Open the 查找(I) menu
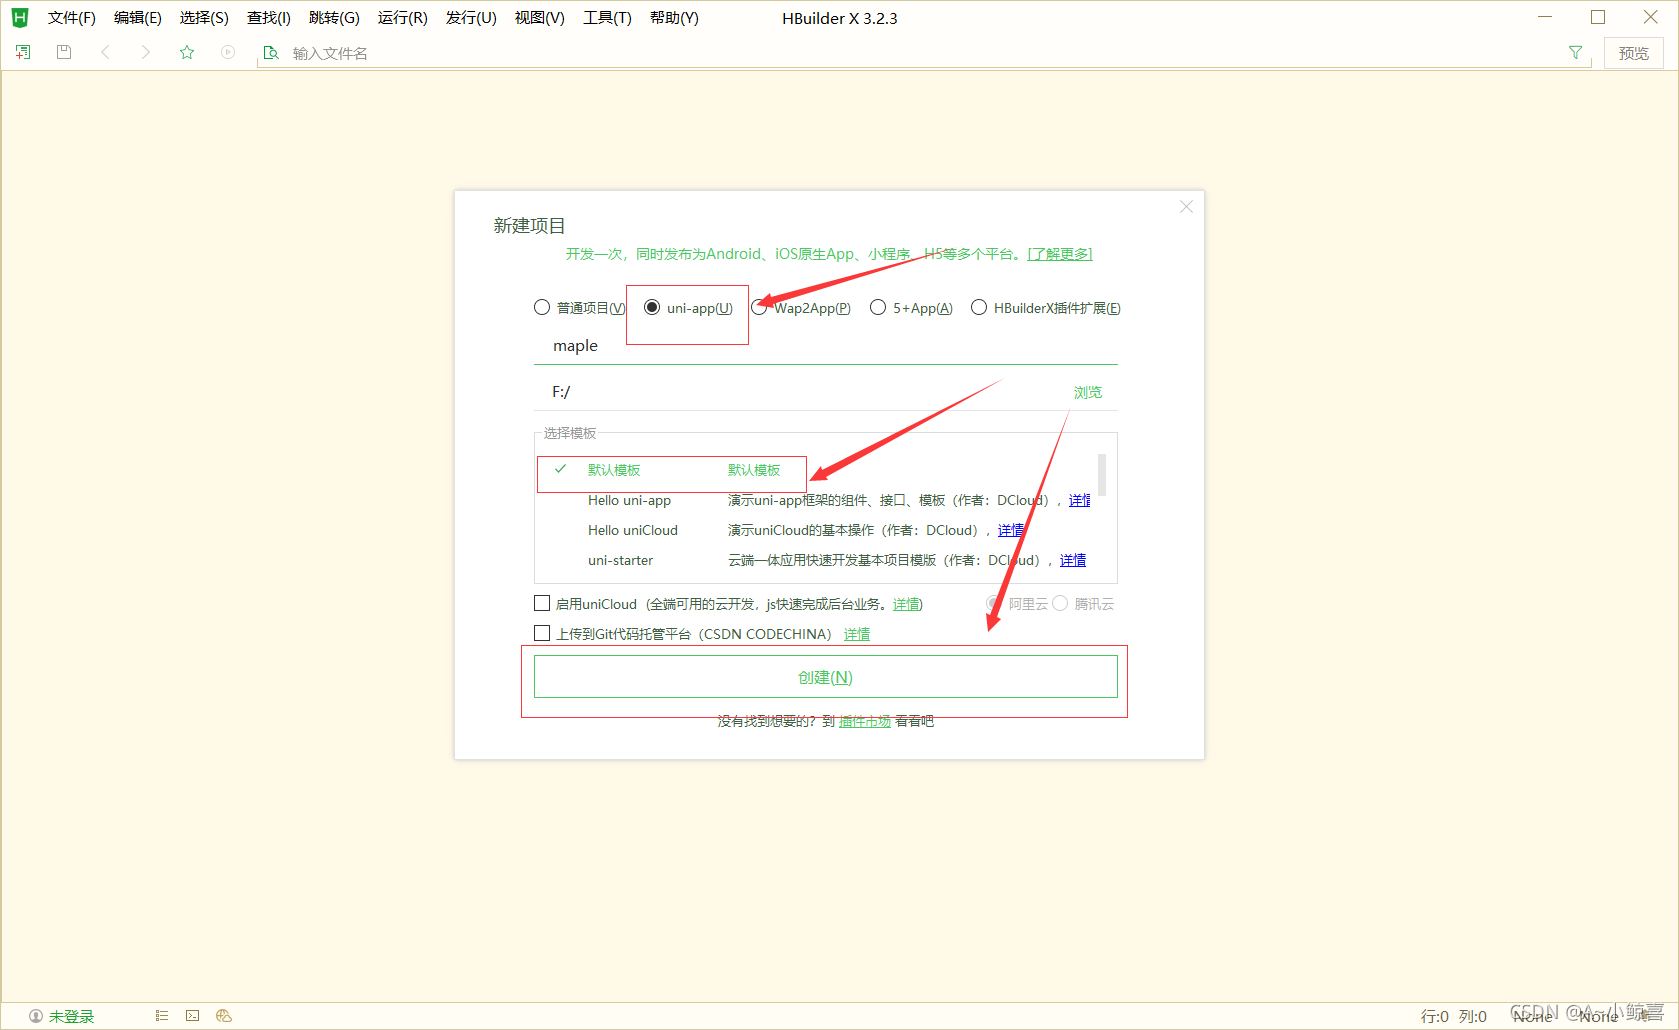This screenshot has width=1679, height=1030. click(269, 18)
